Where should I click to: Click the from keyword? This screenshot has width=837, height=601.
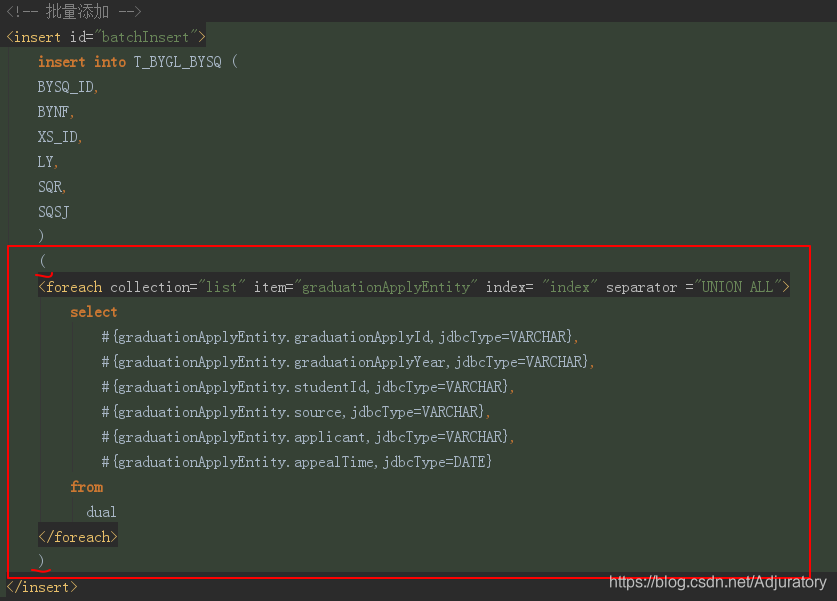click(86, 487)
